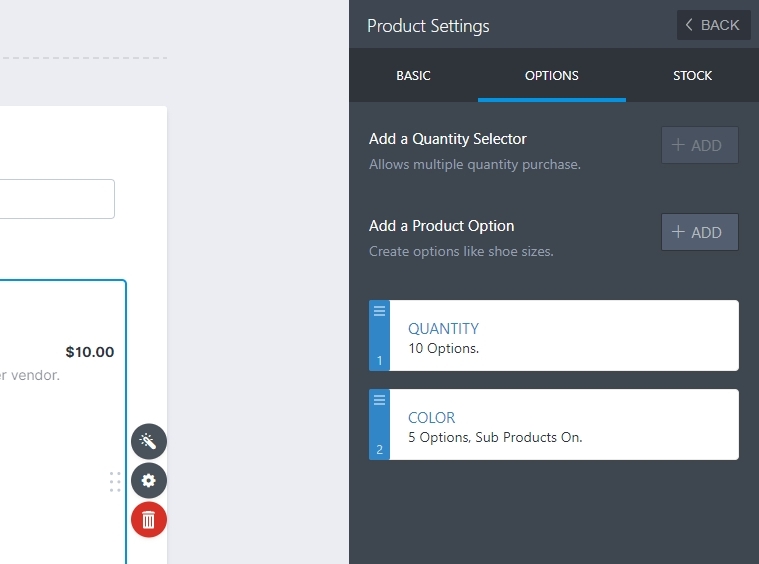Click the number 2 badge on the COLOR row
The width and height of the screenshot is (759, 564).
pyautogui.click(x=379, y=450)
